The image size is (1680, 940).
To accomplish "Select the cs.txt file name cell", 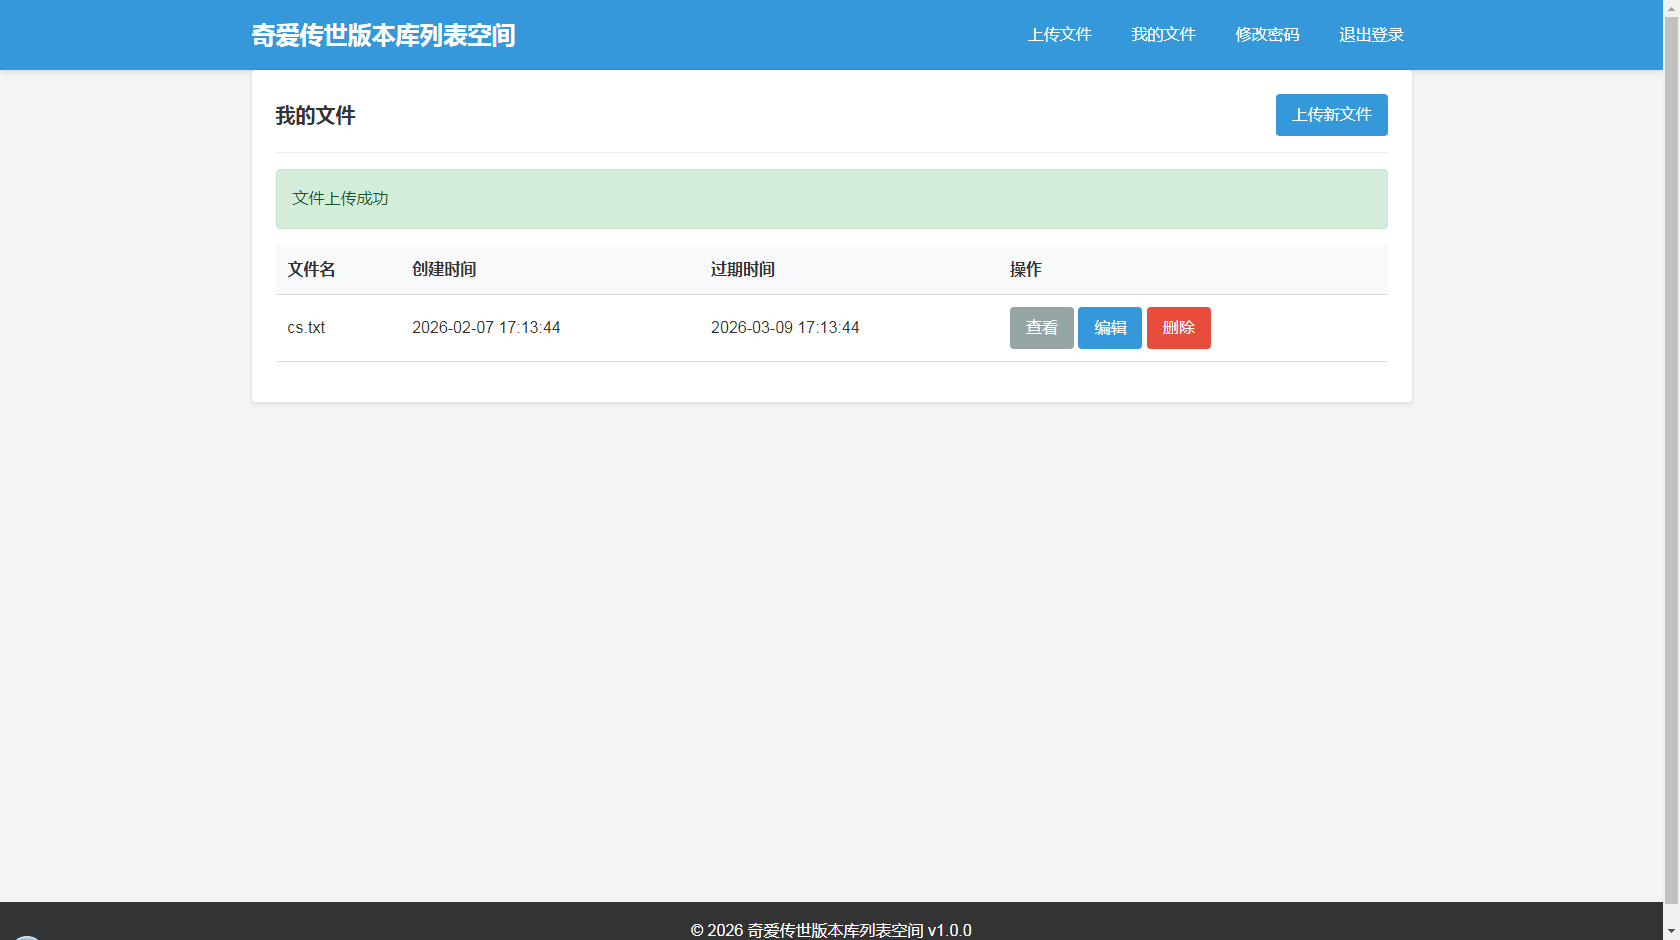I will pos(306,328).
